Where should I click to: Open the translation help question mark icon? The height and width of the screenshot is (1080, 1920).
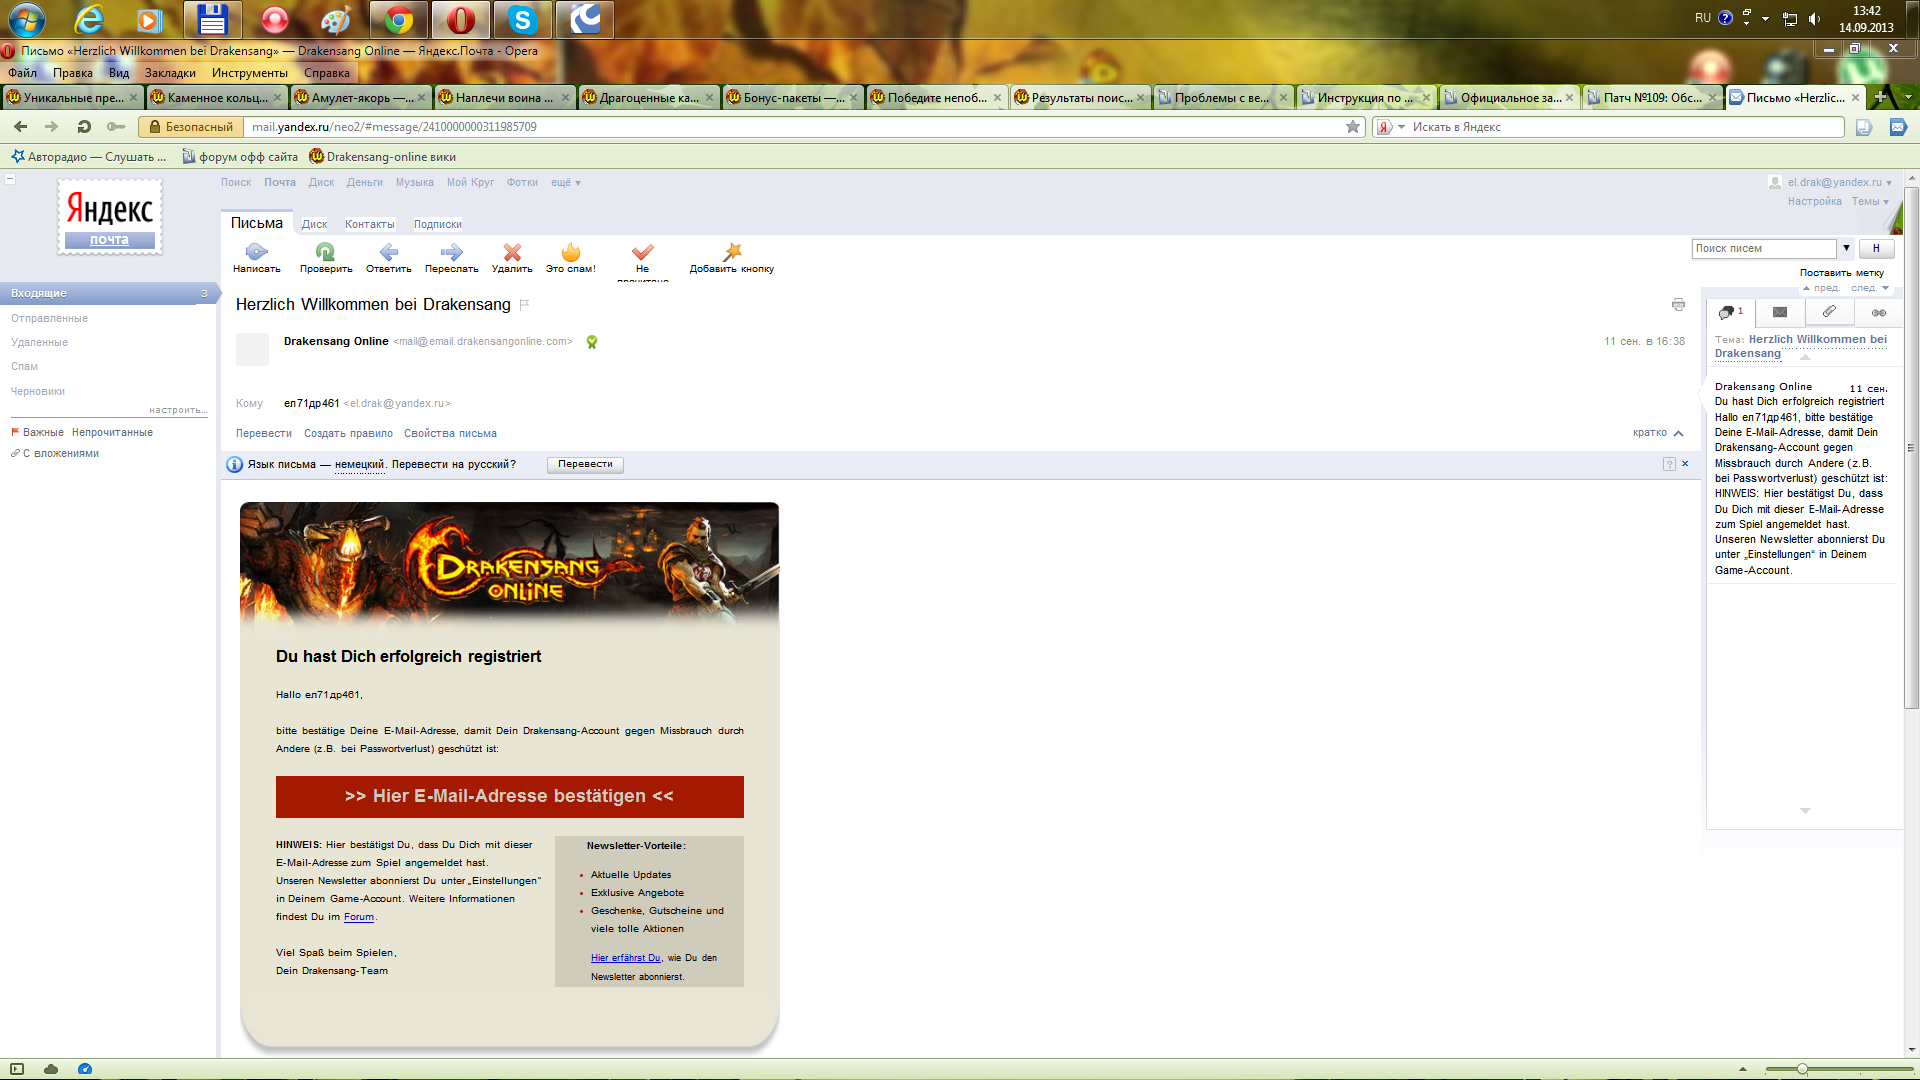coord(1669,464)
